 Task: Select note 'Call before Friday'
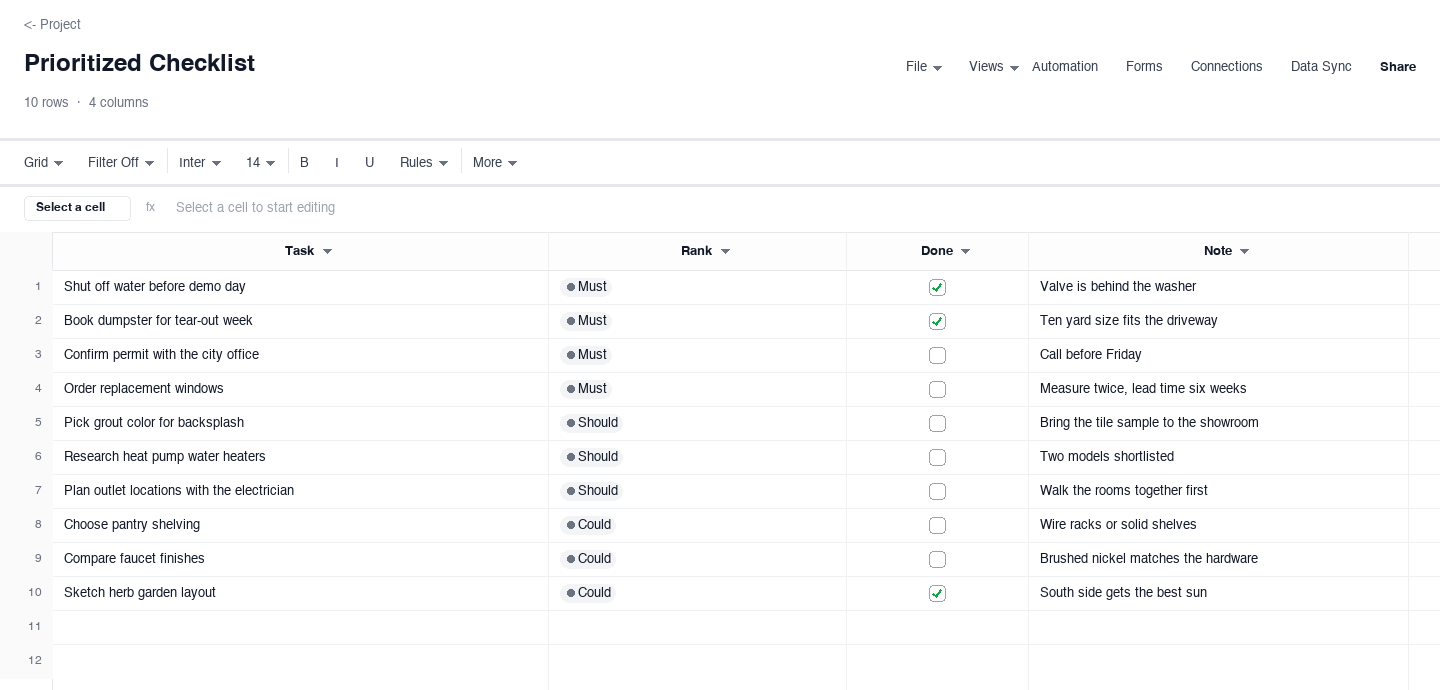1218,355
